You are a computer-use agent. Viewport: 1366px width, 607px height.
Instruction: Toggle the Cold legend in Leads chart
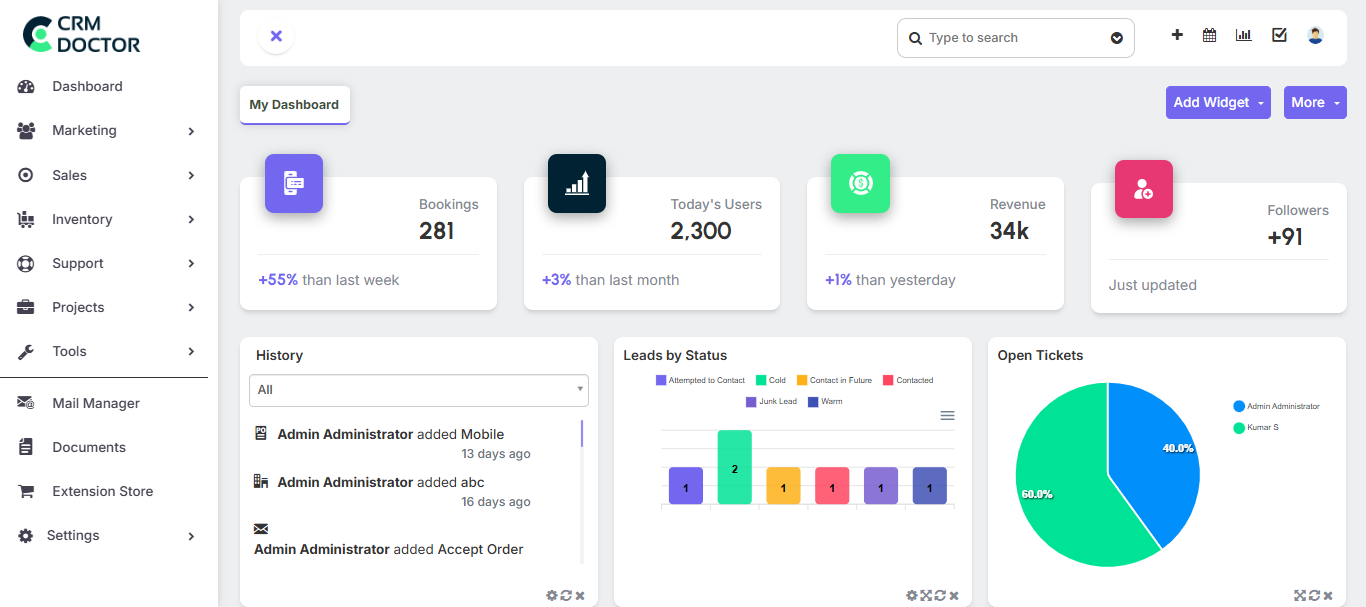pyautogui.click(x=770, y=380)
